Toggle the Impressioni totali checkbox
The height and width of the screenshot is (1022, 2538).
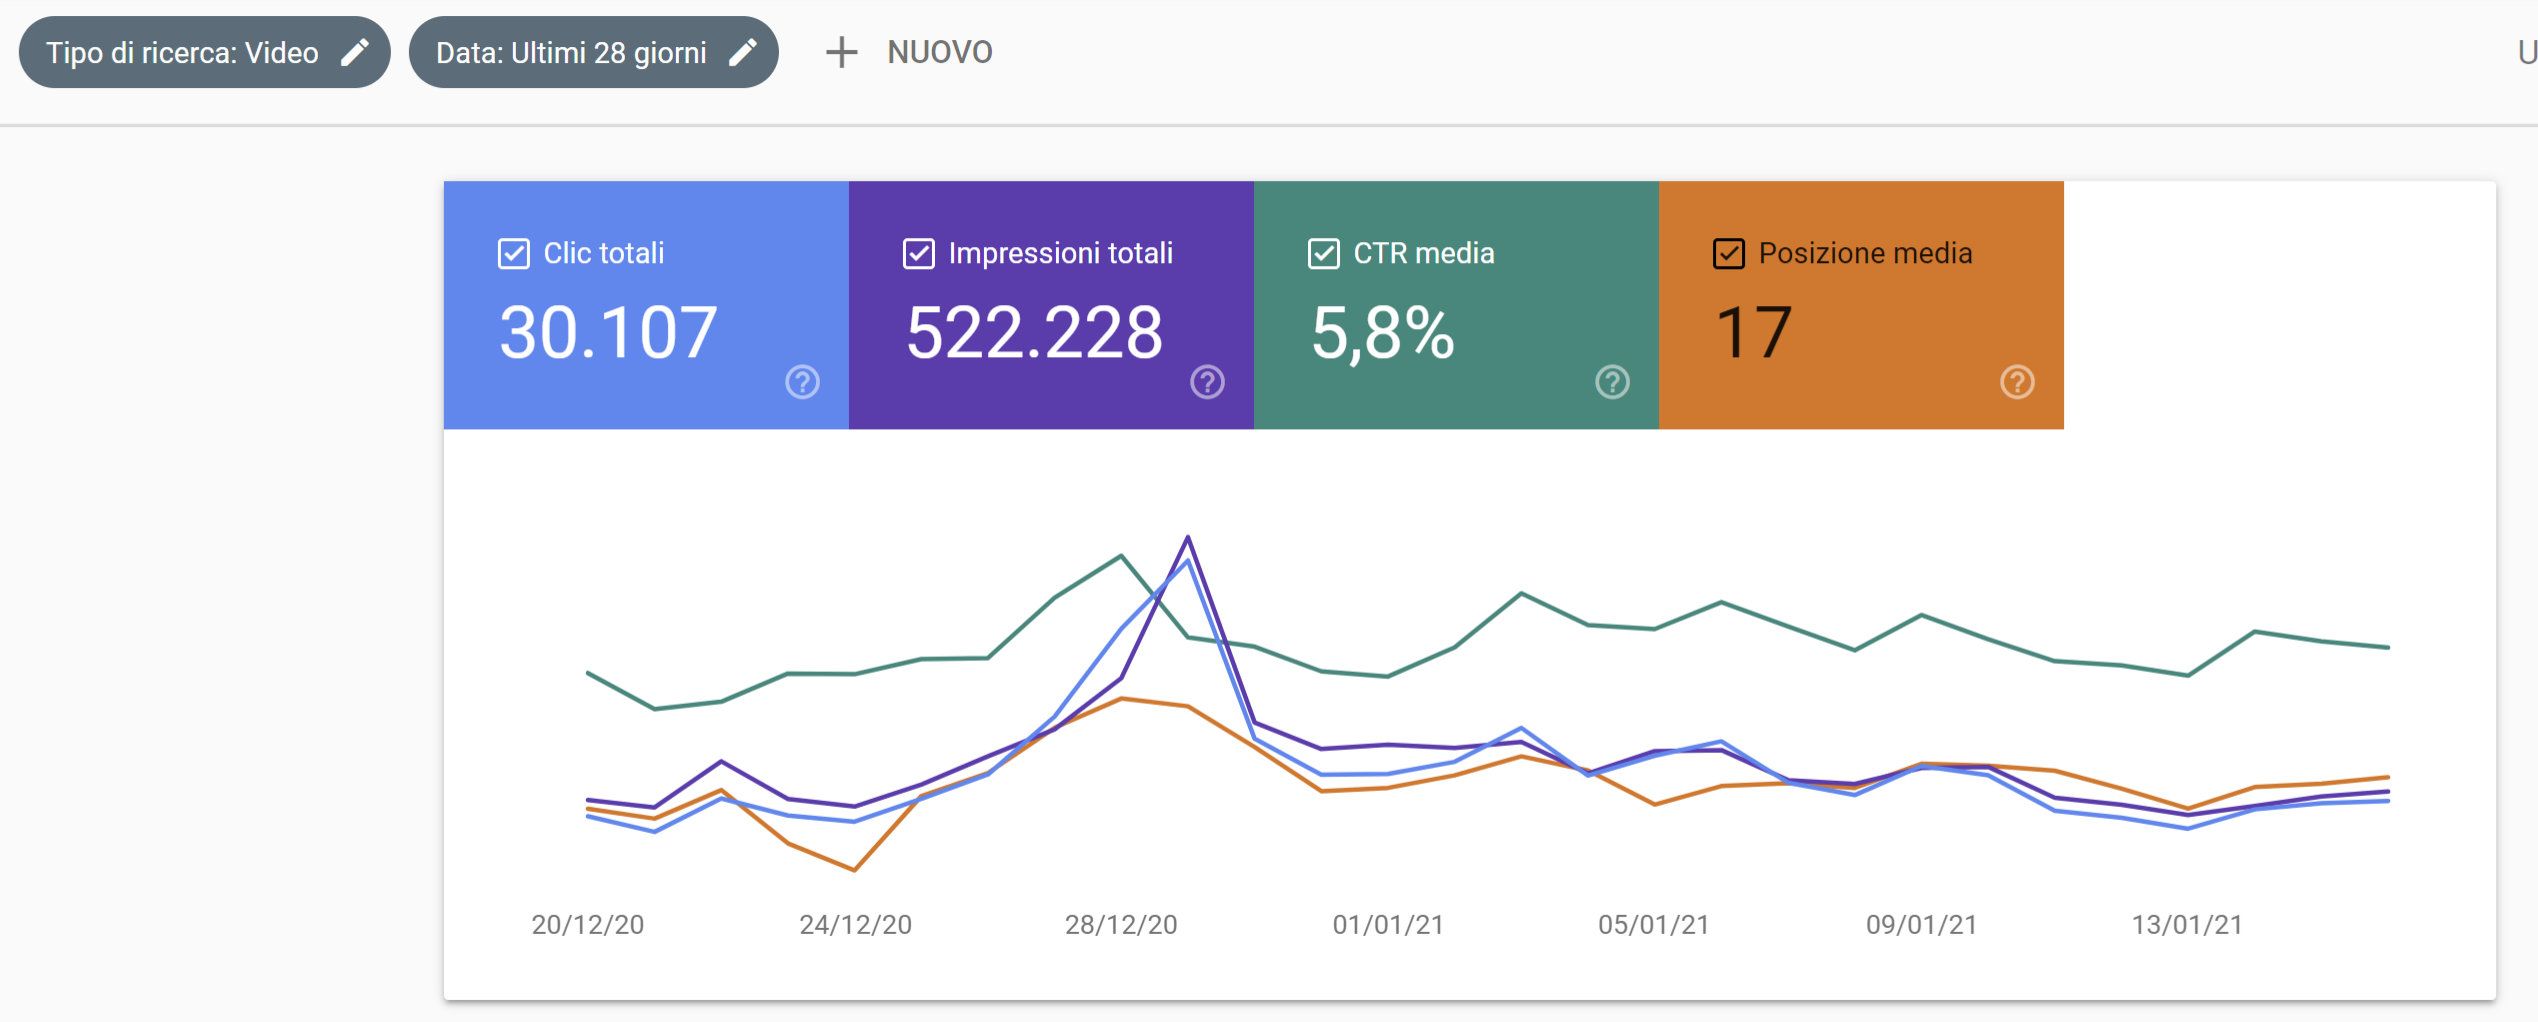pyautogui.click(x=918, y=254)
